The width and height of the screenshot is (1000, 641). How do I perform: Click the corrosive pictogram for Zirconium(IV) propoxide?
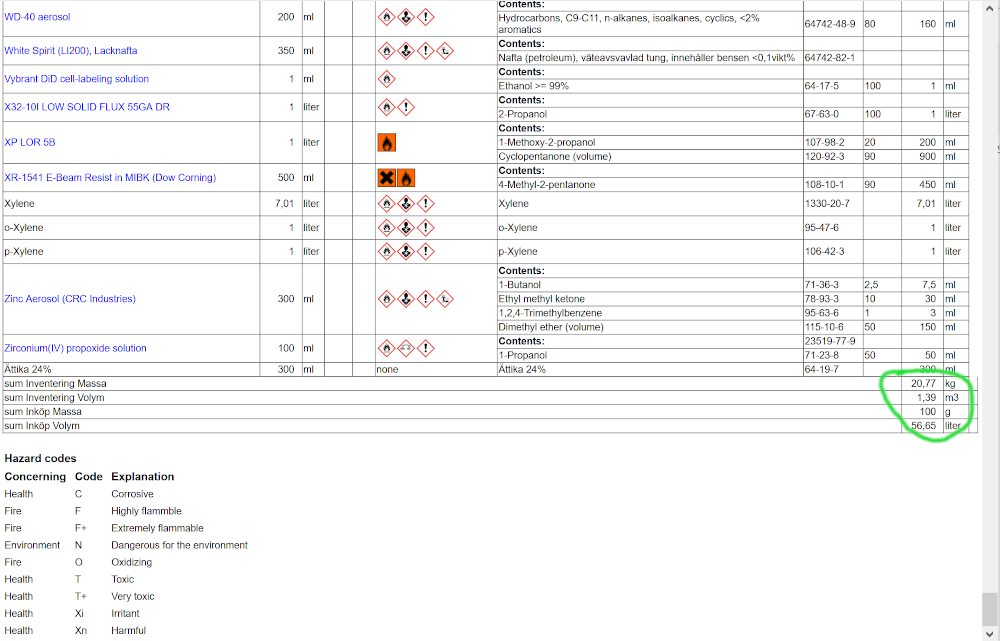pos(406,348)
